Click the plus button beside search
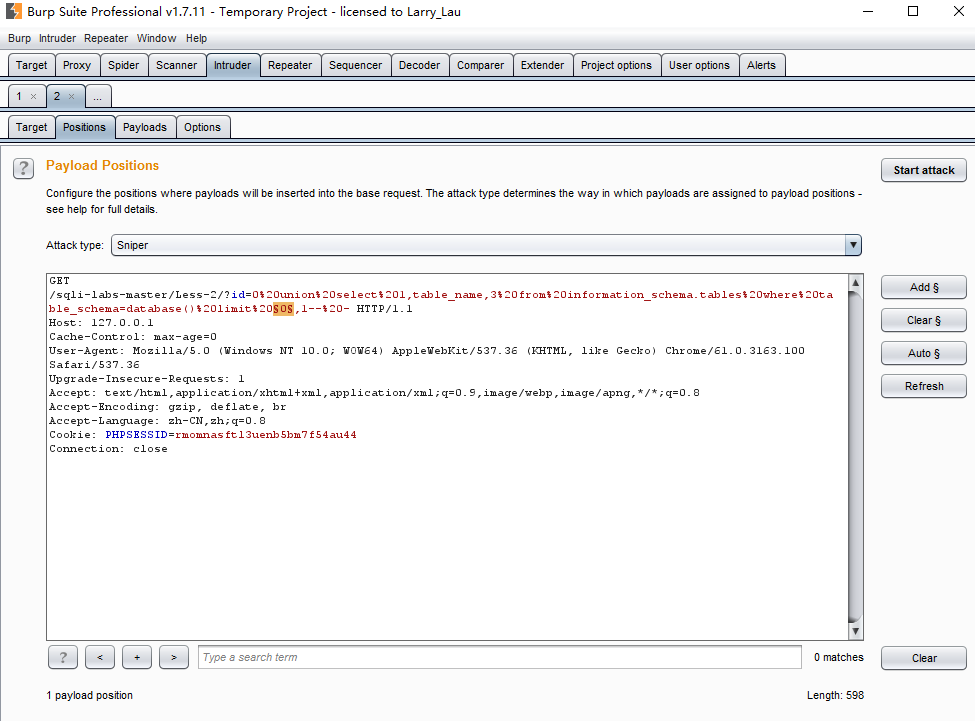Image resolution: width=975 pixels, height=721 pixels. tap(137, 657)
